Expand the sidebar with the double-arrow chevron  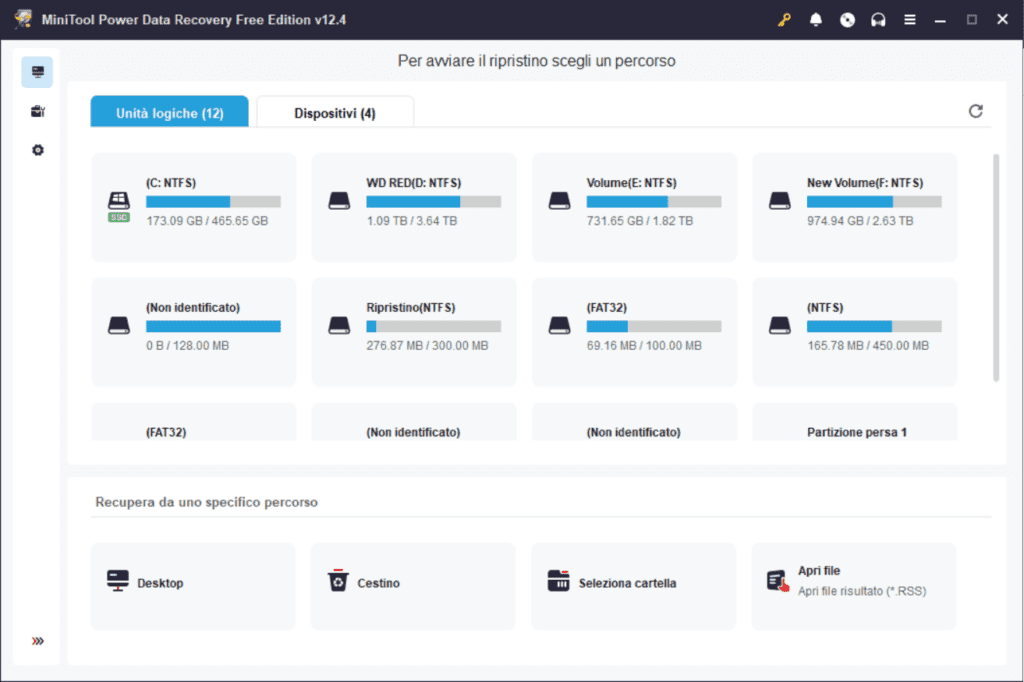[38, 641]
